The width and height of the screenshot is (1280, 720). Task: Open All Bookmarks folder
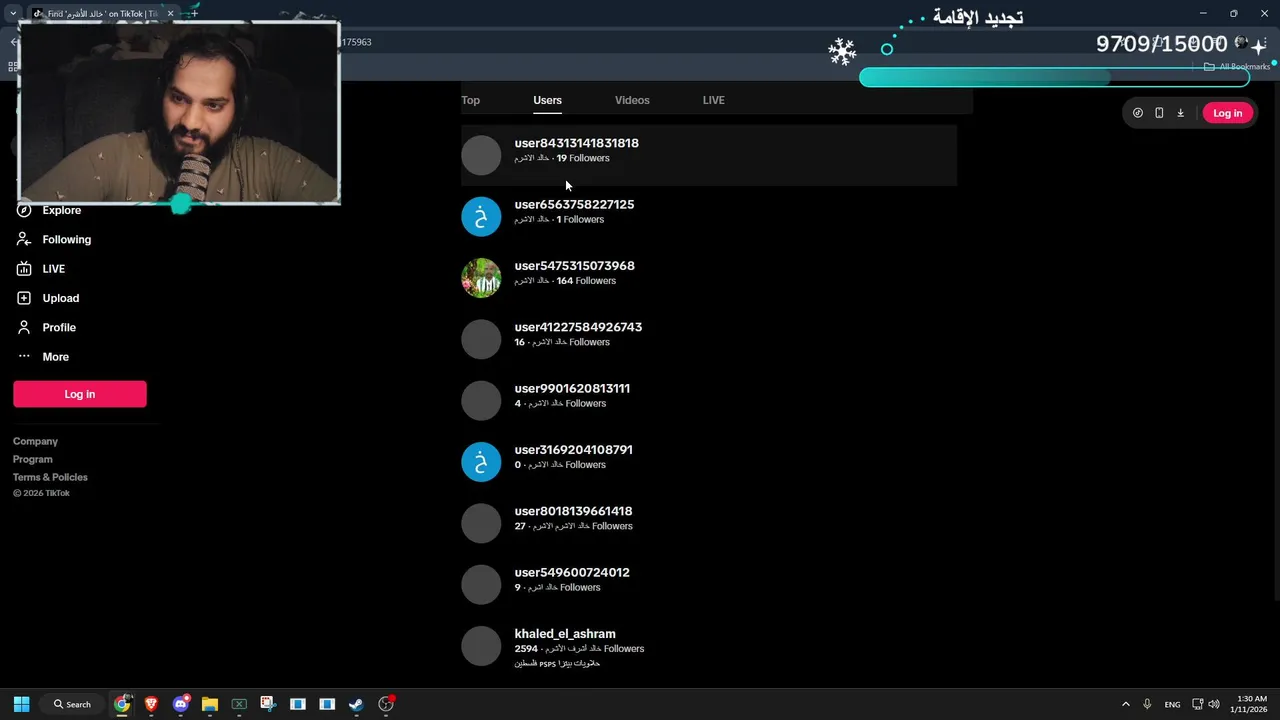[1237, 67]
